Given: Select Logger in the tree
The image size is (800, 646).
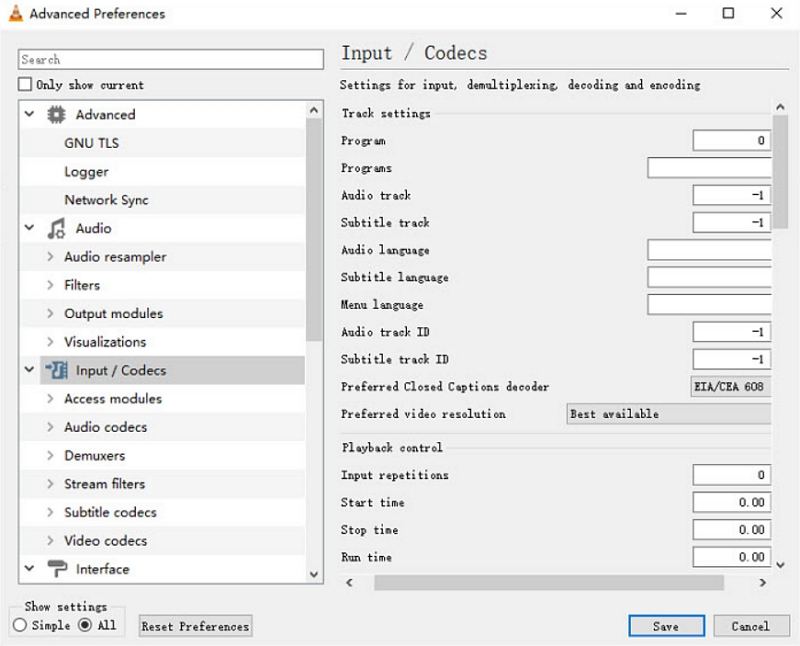Looking at the screenshot, I should click(86, 171).
